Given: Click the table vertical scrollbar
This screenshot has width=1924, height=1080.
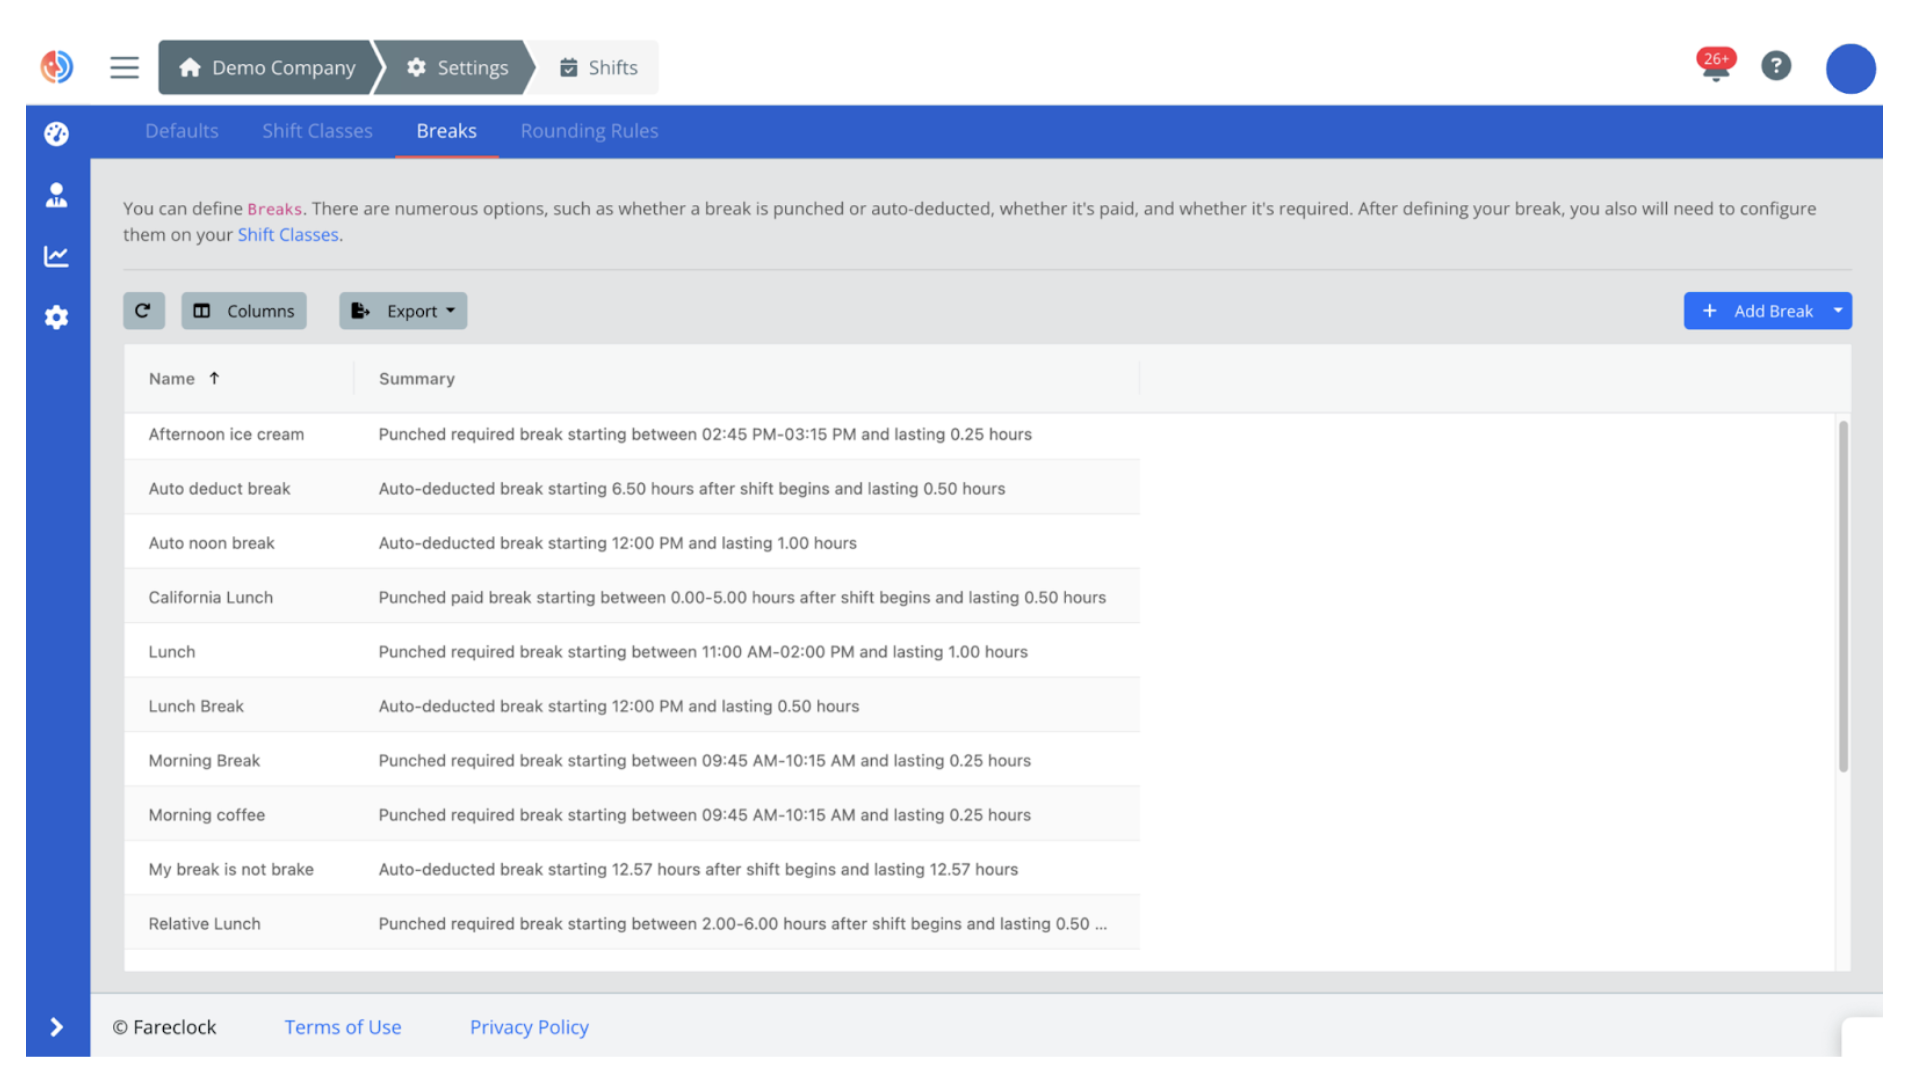Looking at the screenshot, I should (1843, 596).
